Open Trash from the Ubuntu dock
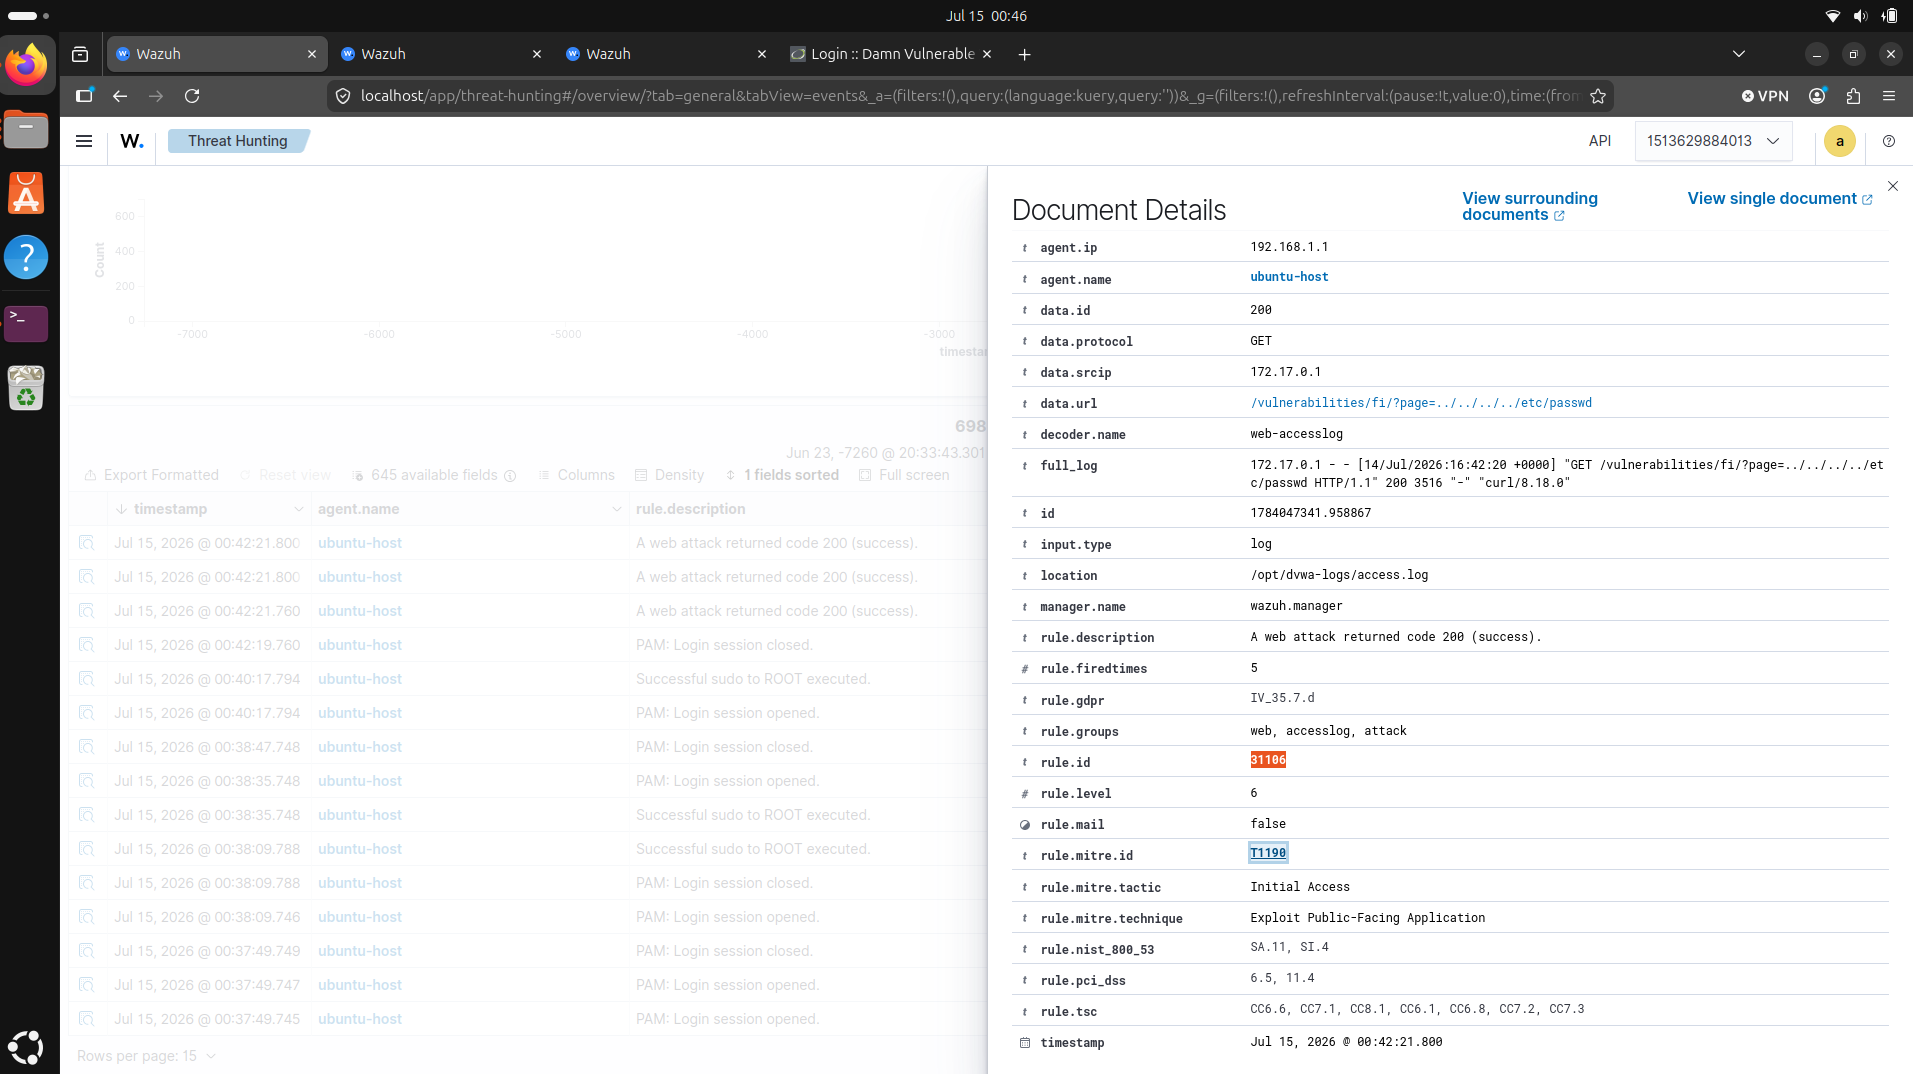The image size is (1913, 1074). pos(26,388)
